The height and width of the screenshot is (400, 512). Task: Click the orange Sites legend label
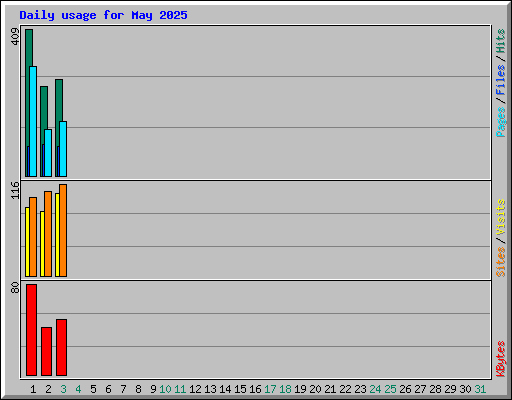500,262
